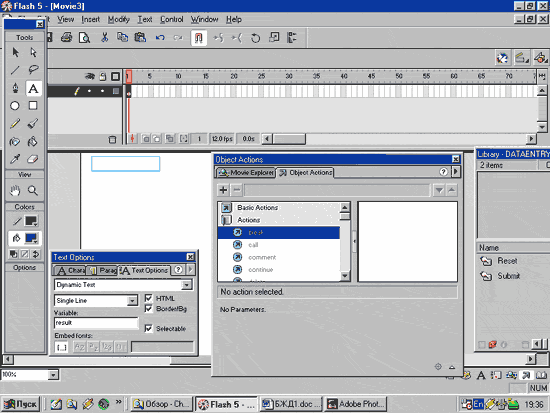550x413 pixels.
Task: Open the View menu
Action: (66, 19)
